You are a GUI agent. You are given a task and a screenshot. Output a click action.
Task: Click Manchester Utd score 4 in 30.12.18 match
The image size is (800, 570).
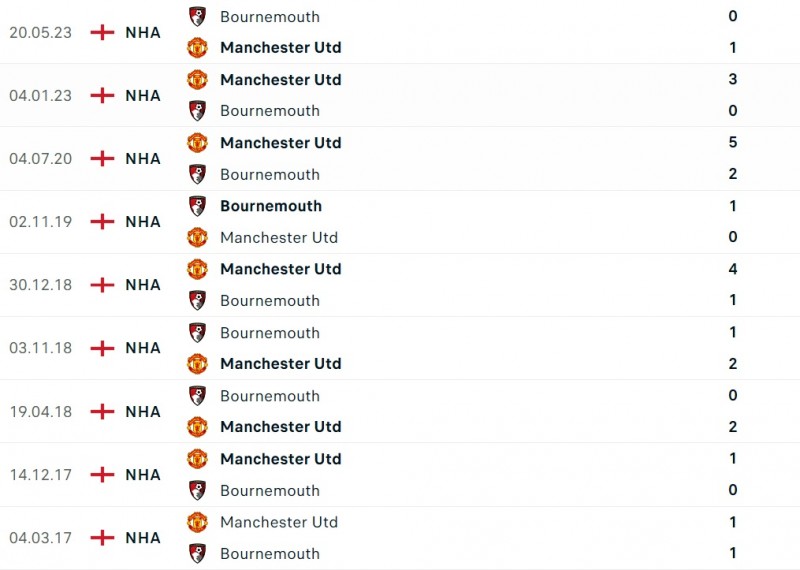[x=733, y=269]
